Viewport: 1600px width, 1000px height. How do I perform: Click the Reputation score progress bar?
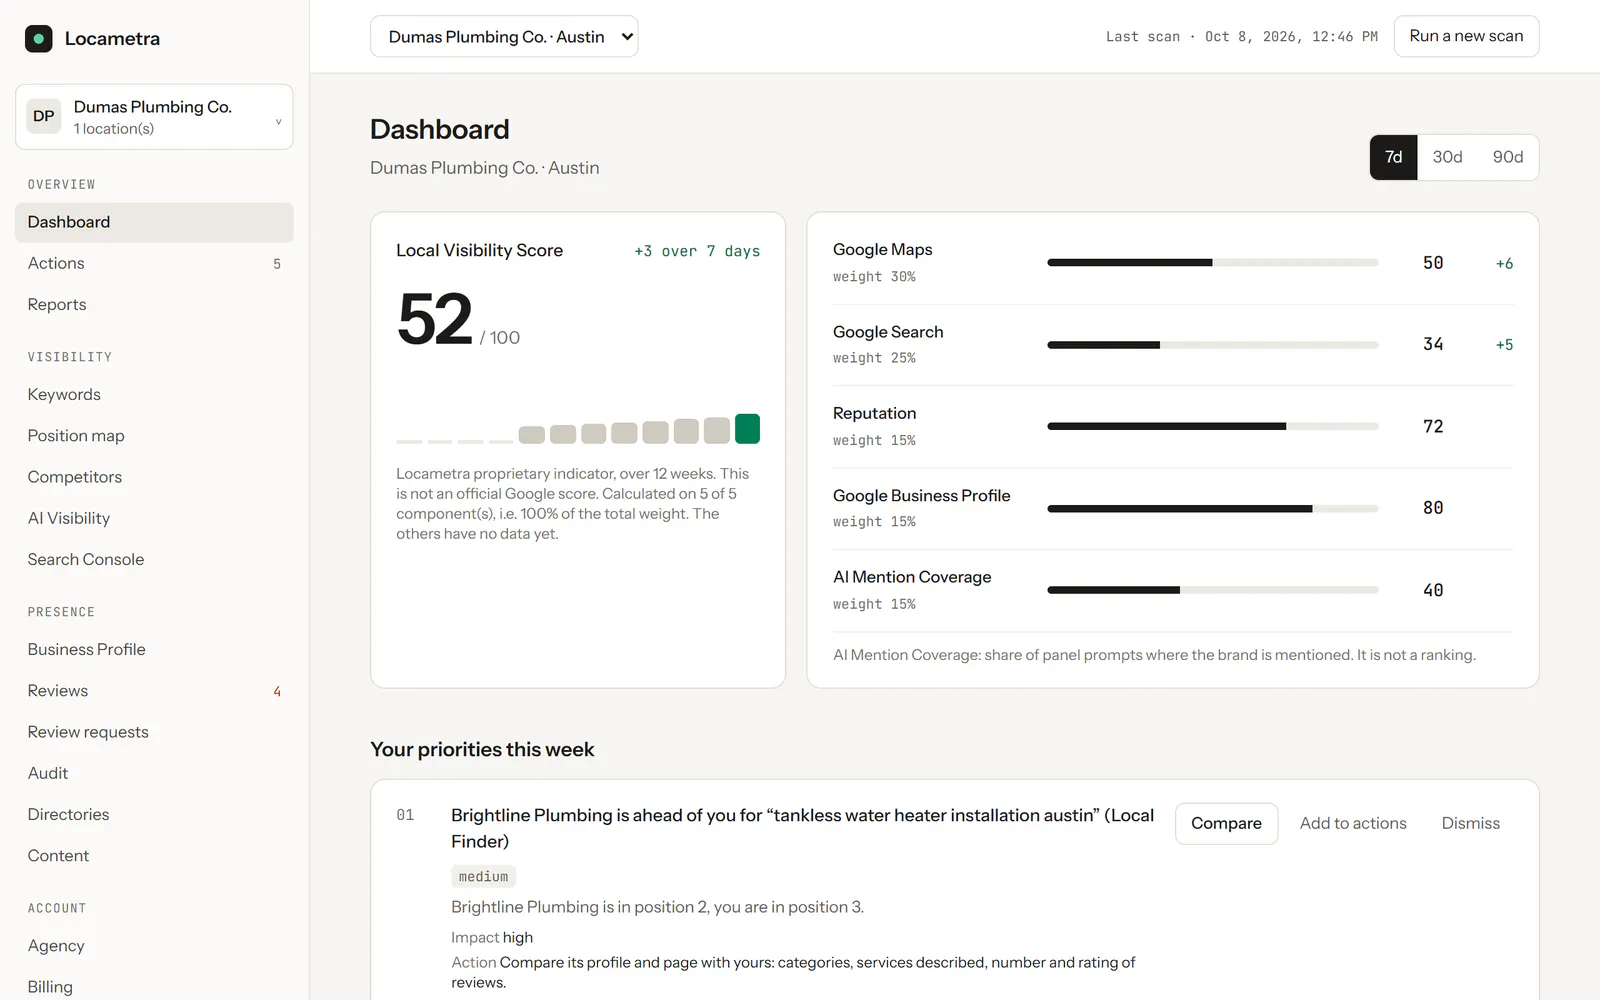click(x=1212, y=427)
